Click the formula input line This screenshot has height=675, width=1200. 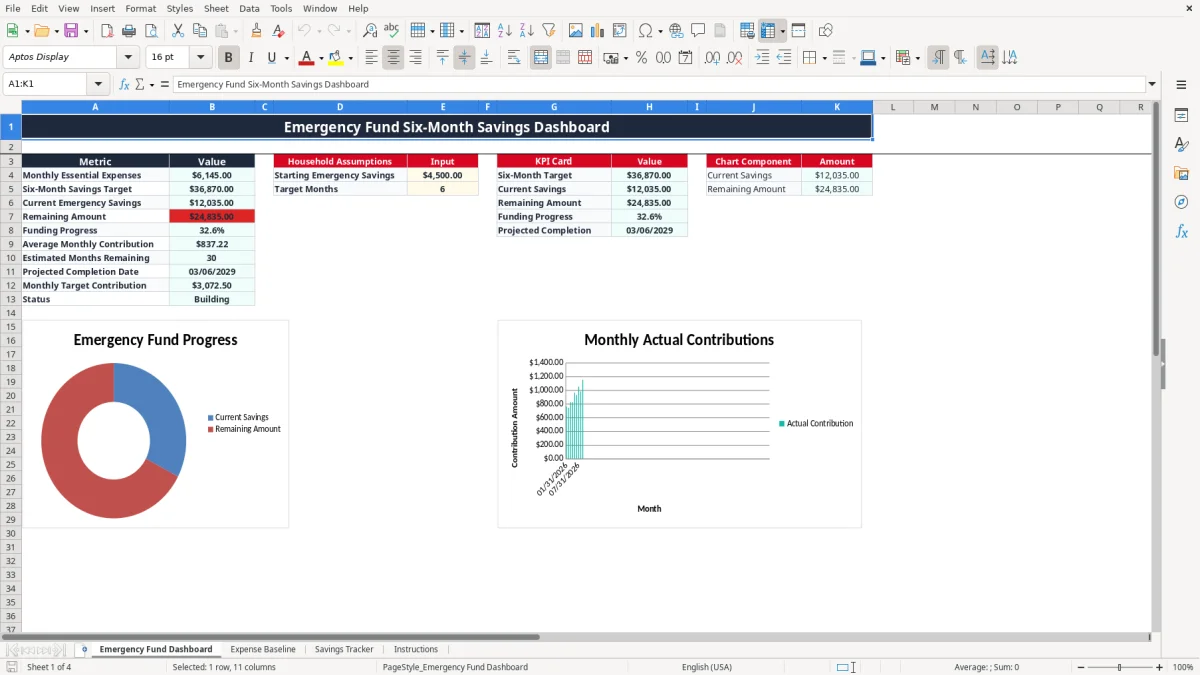click(x=658, y=84)
